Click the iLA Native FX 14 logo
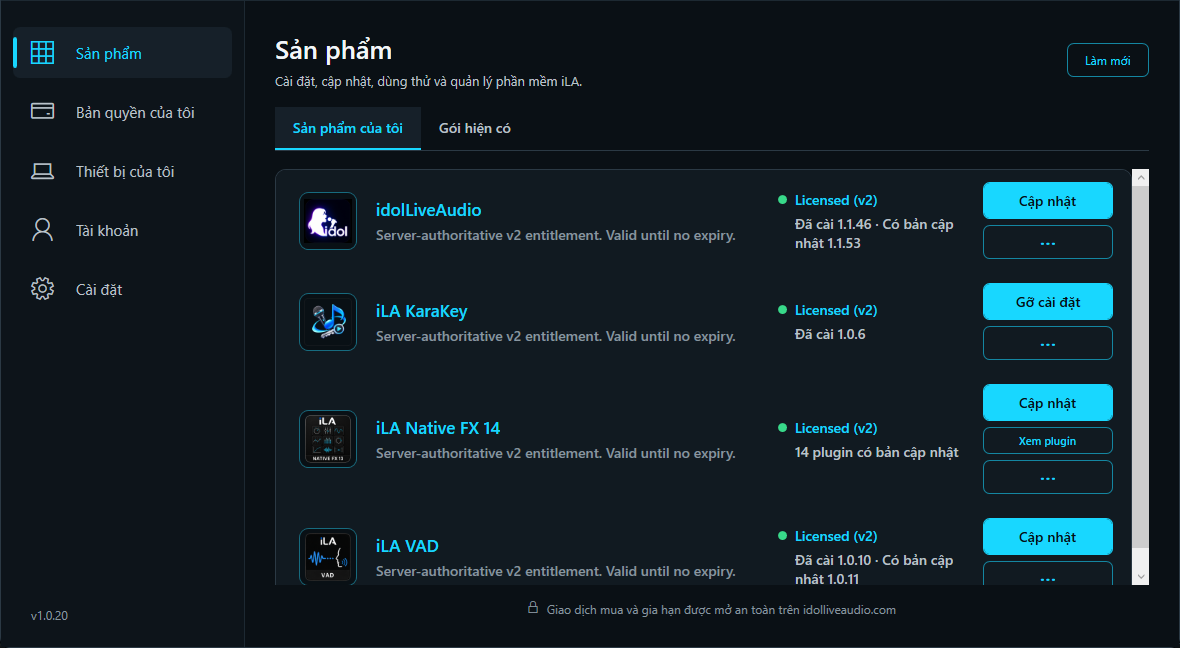The image size is (1180, 648). tap(328, 439)
